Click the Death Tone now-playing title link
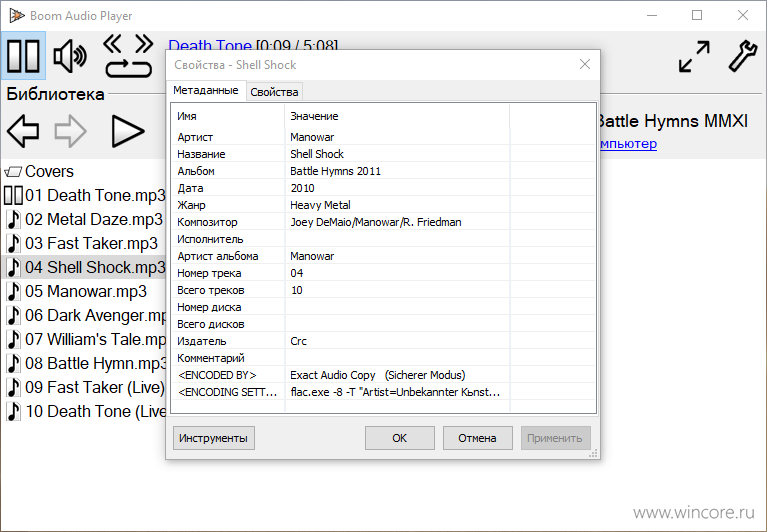The image size is (767, 532). coord(209,45)
